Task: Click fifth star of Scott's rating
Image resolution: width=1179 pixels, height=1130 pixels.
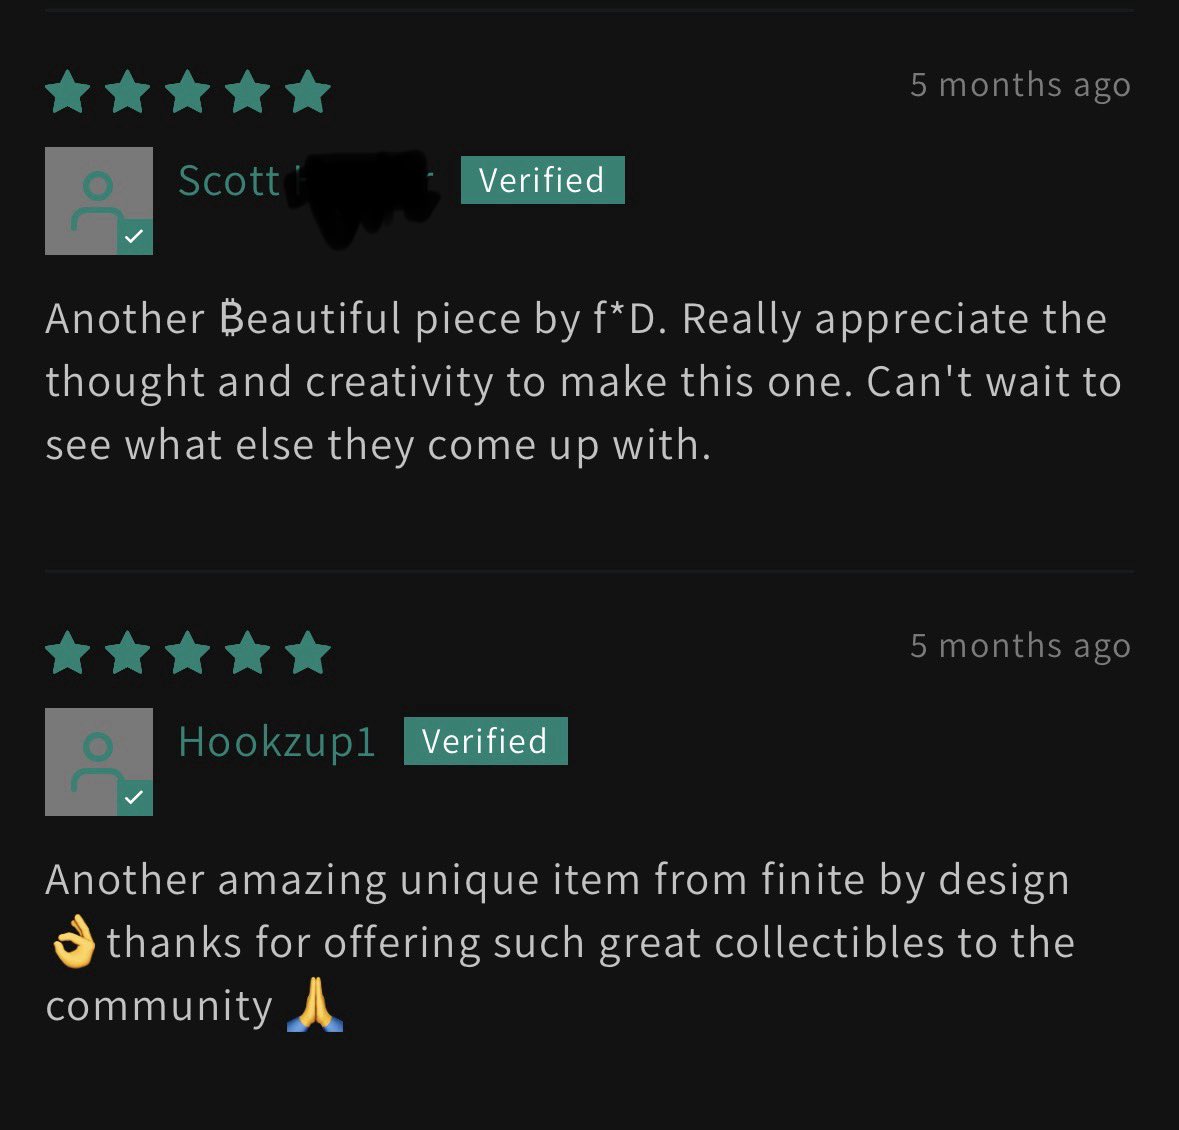Action: (x=308, y=92)
